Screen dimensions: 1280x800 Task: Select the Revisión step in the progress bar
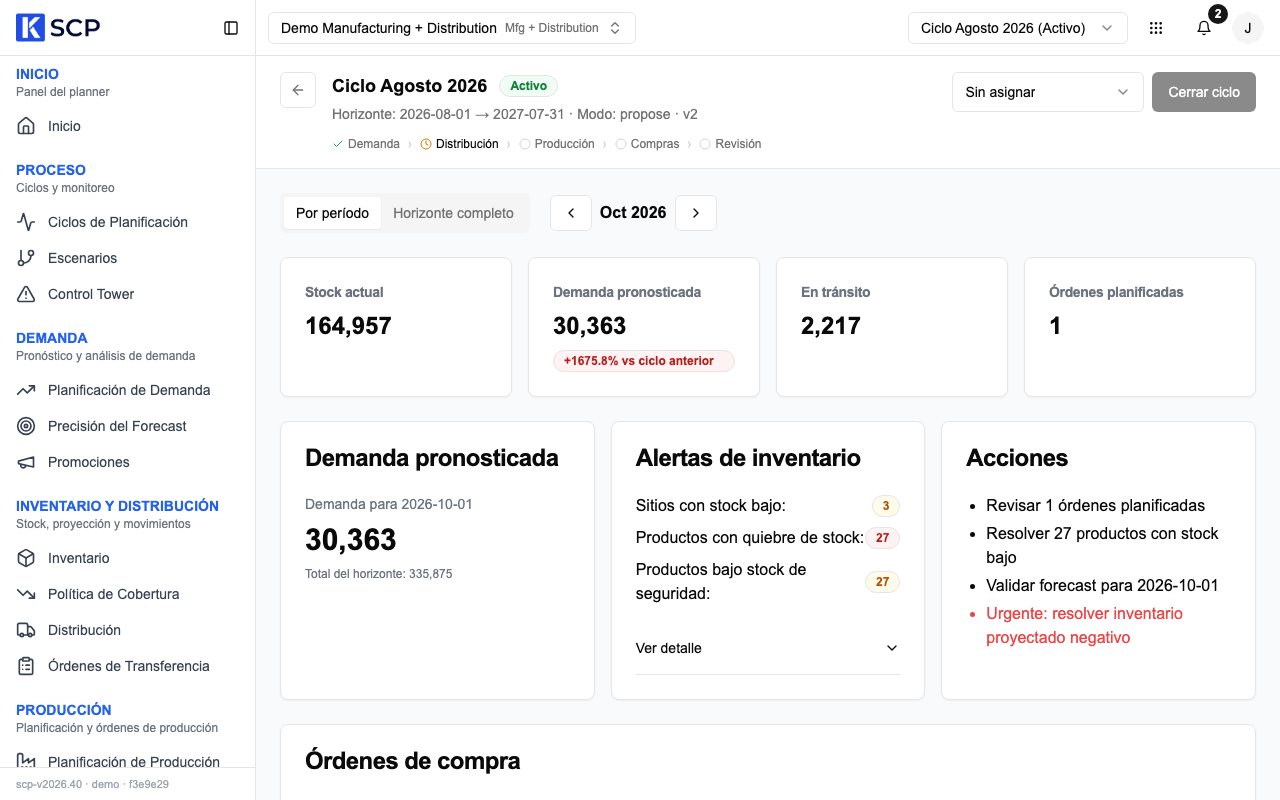(730, 144)
